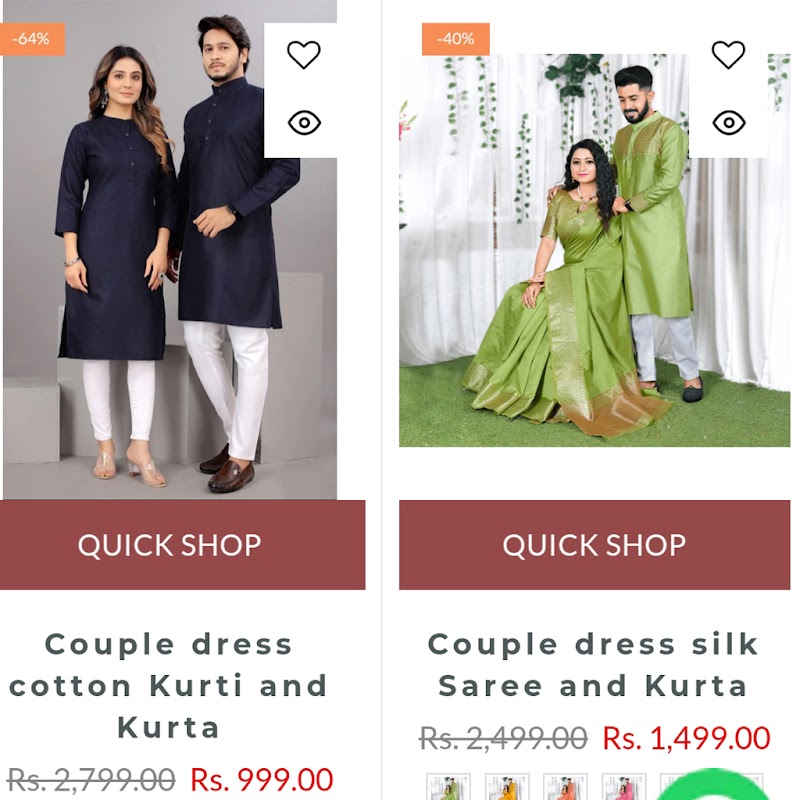Click the -40% discount badge

tap(456, 39)
